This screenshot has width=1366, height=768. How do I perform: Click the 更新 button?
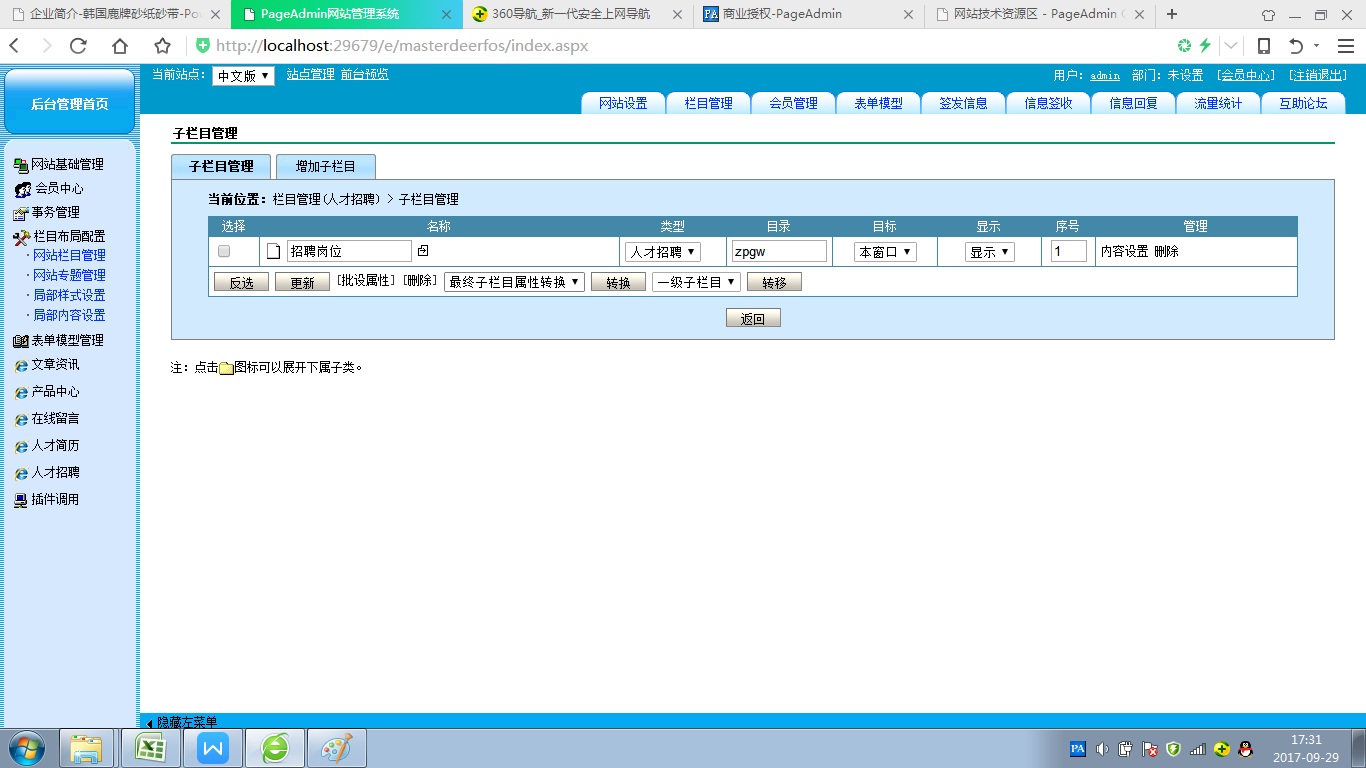(302, 283)
